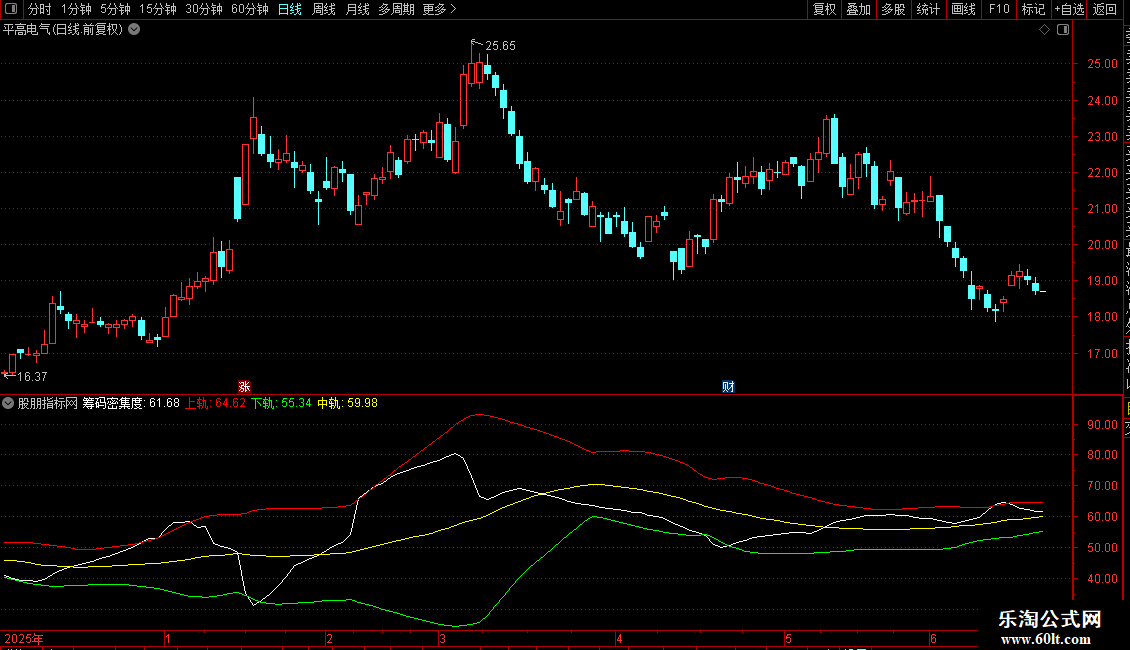Viewport: 1130px width, 650px height.
Task: Click the yellow 中轨: 59.98 legend
Action: tap(347, 404)
